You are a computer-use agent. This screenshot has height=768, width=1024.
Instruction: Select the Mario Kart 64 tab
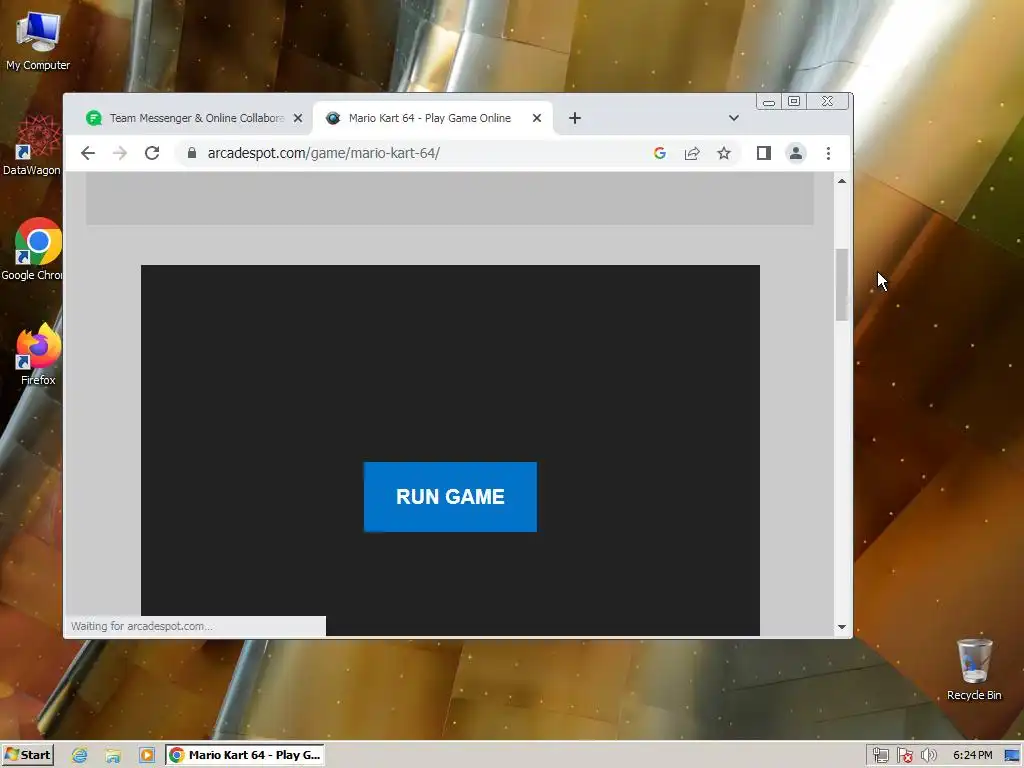(x=432, y=118)
